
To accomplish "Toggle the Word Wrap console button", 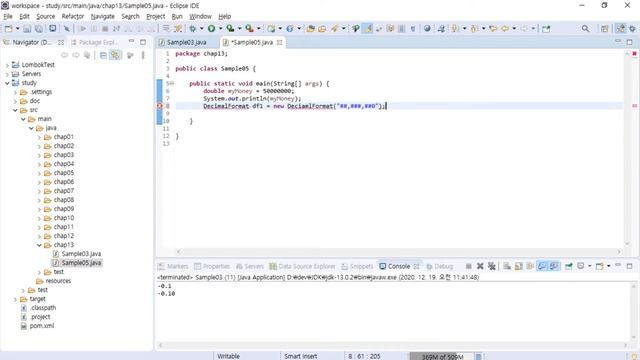I will click(530, 266).
